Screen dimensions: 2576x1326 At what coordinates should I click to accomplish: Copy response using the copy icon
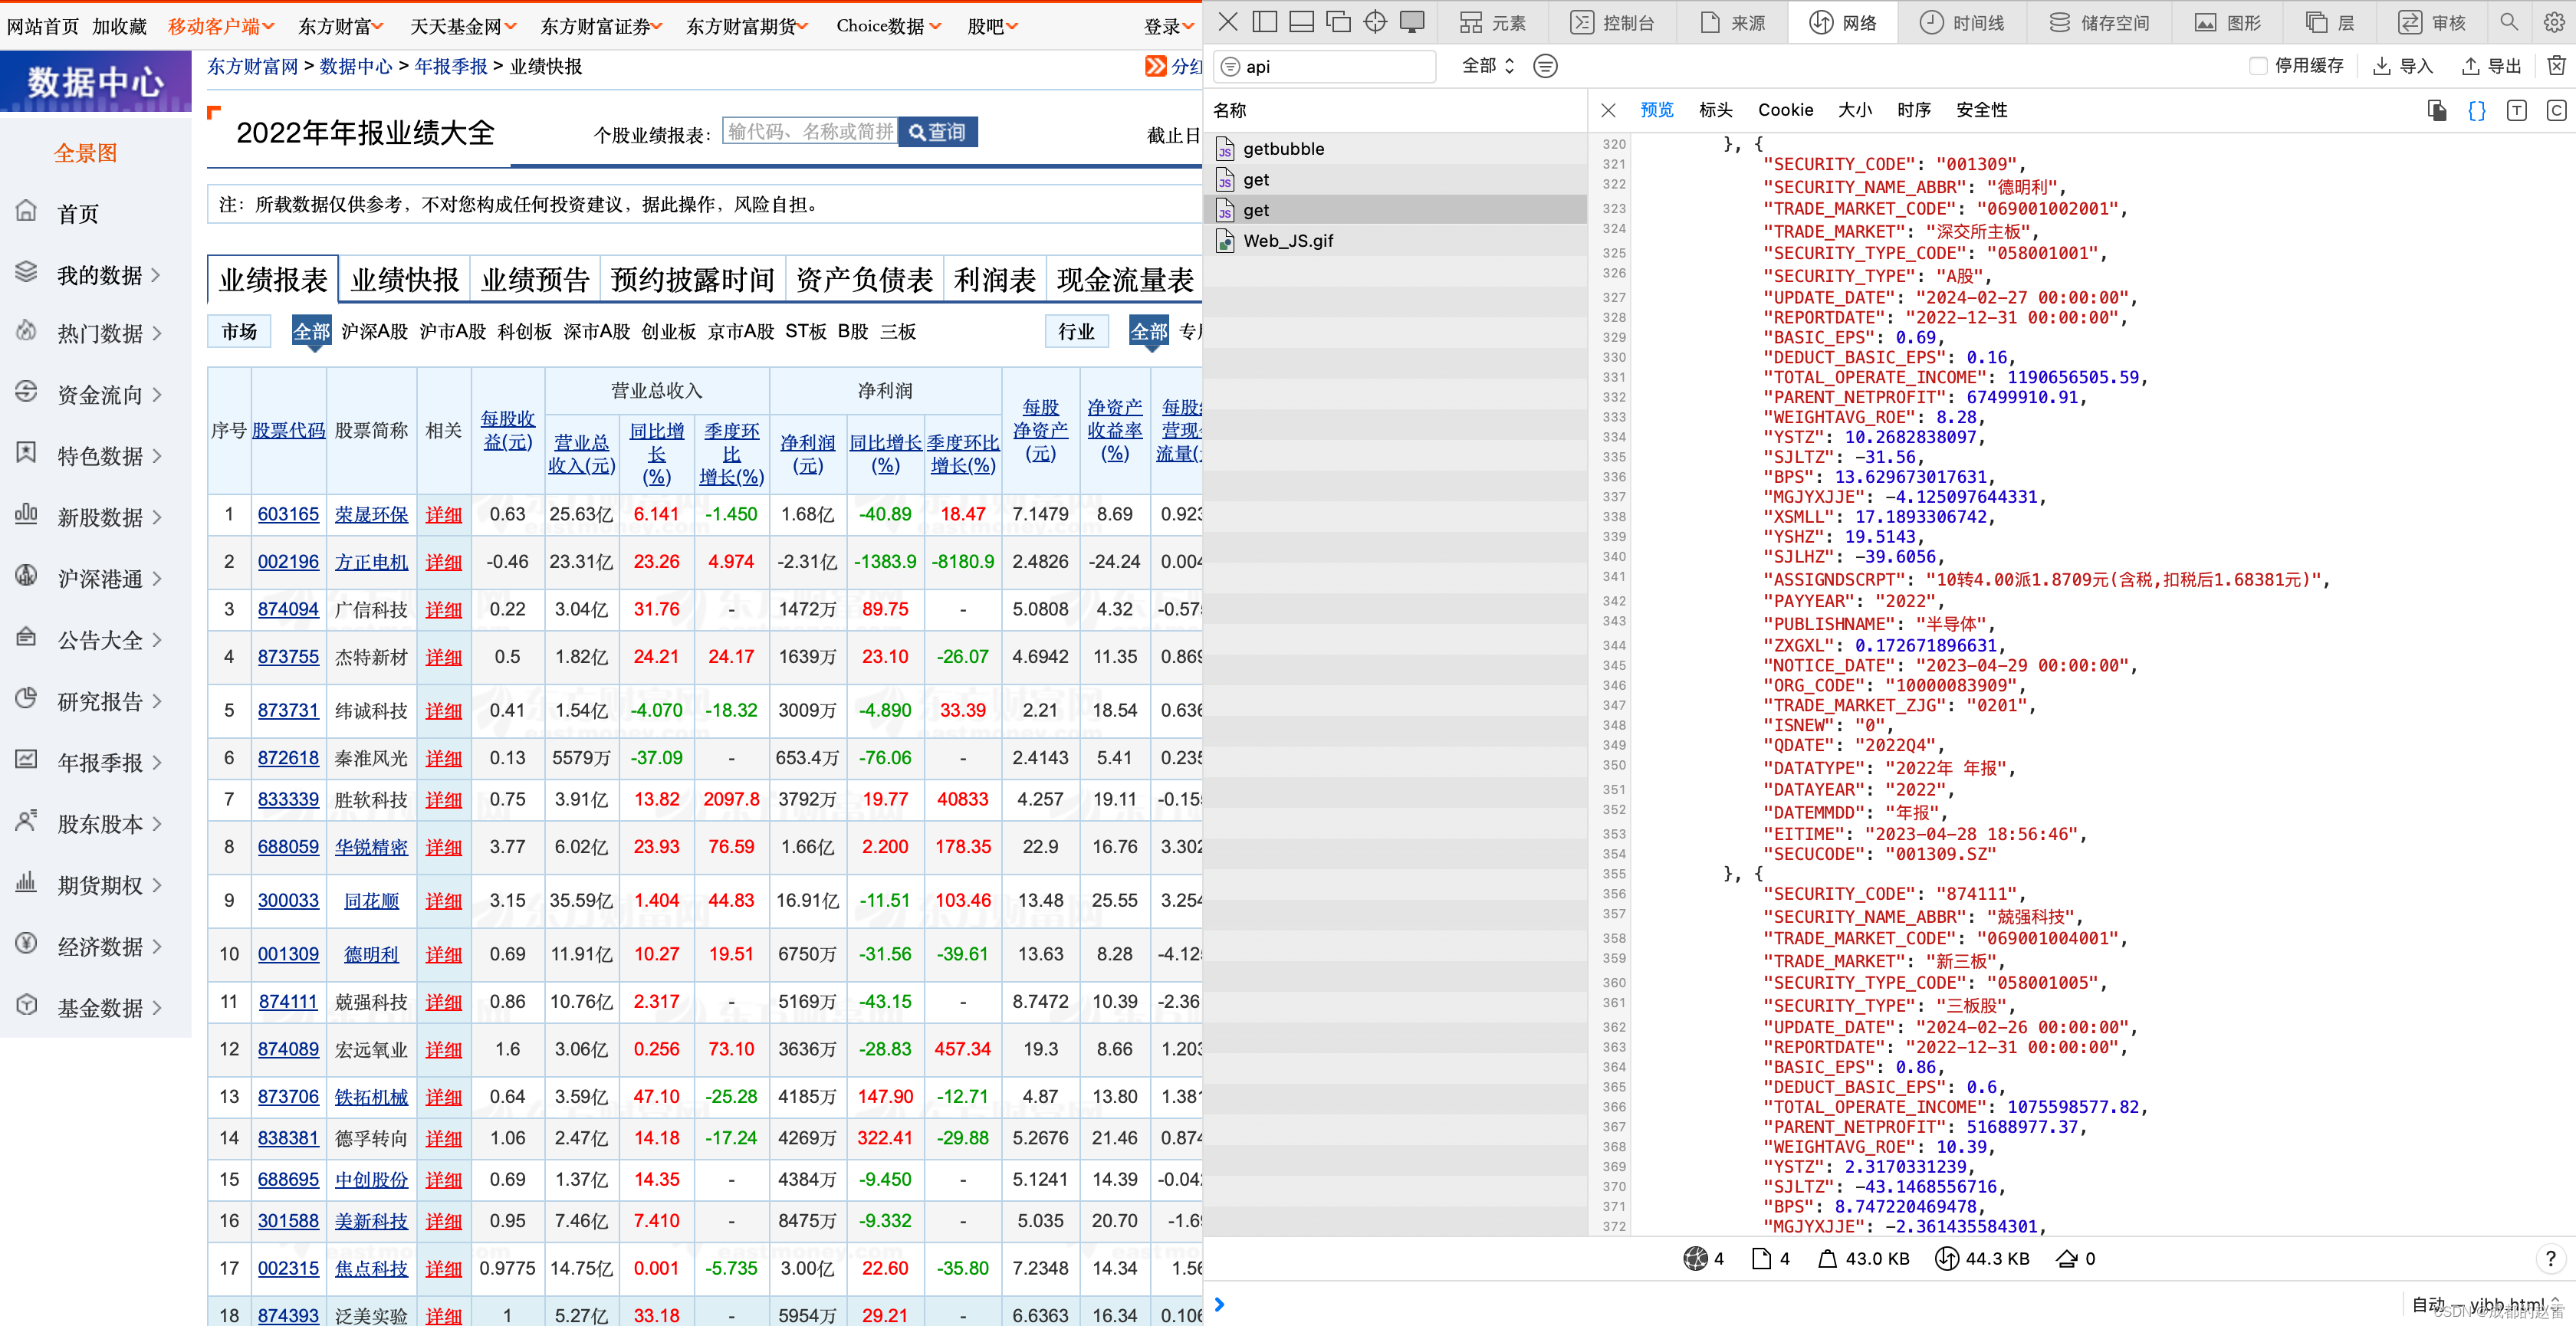tap(2437, 110)
